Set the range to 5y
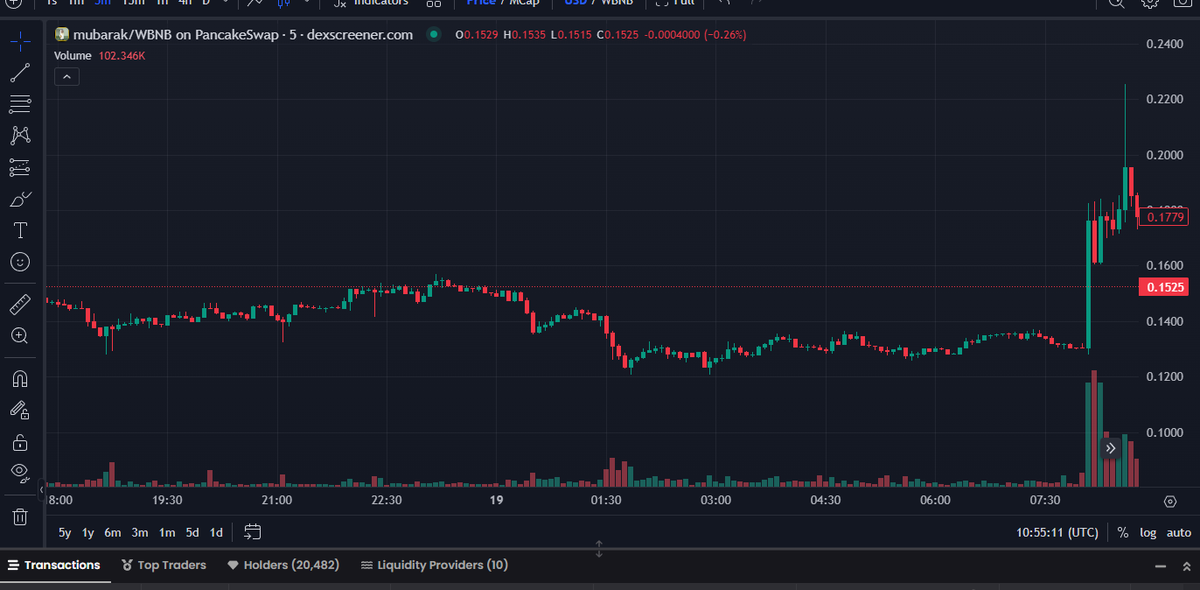This screenshot has width=1200, height=590. pos(65,533)
